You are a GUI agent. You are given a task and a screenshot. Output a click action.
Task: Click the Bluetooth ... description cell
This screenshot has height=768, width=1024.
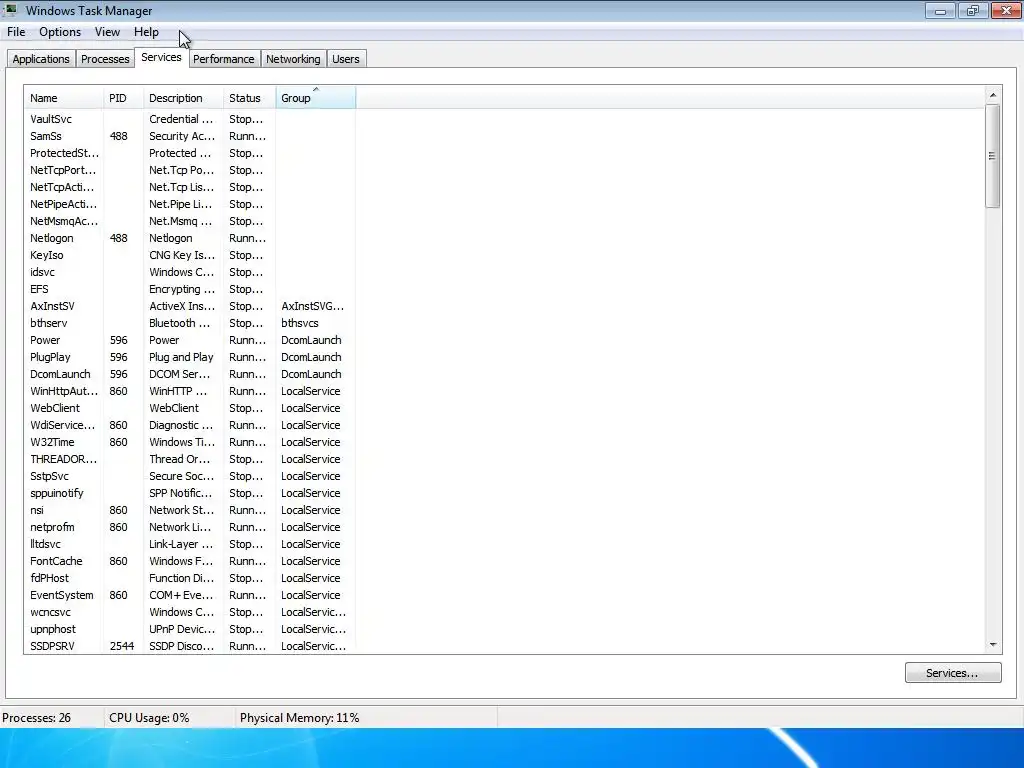tap(180, 323)
